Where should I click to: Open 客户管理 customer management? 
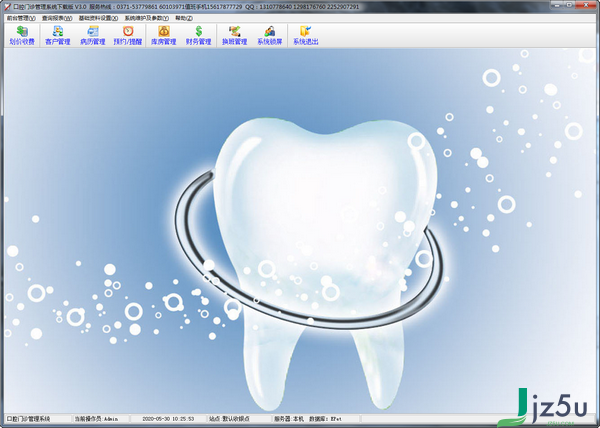point(58,36)
